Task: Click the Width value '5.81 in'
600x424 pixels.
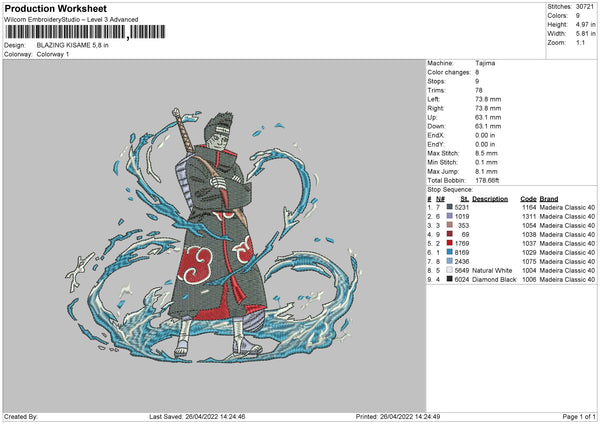Action: pyautogui.click(x=585, y=34)
